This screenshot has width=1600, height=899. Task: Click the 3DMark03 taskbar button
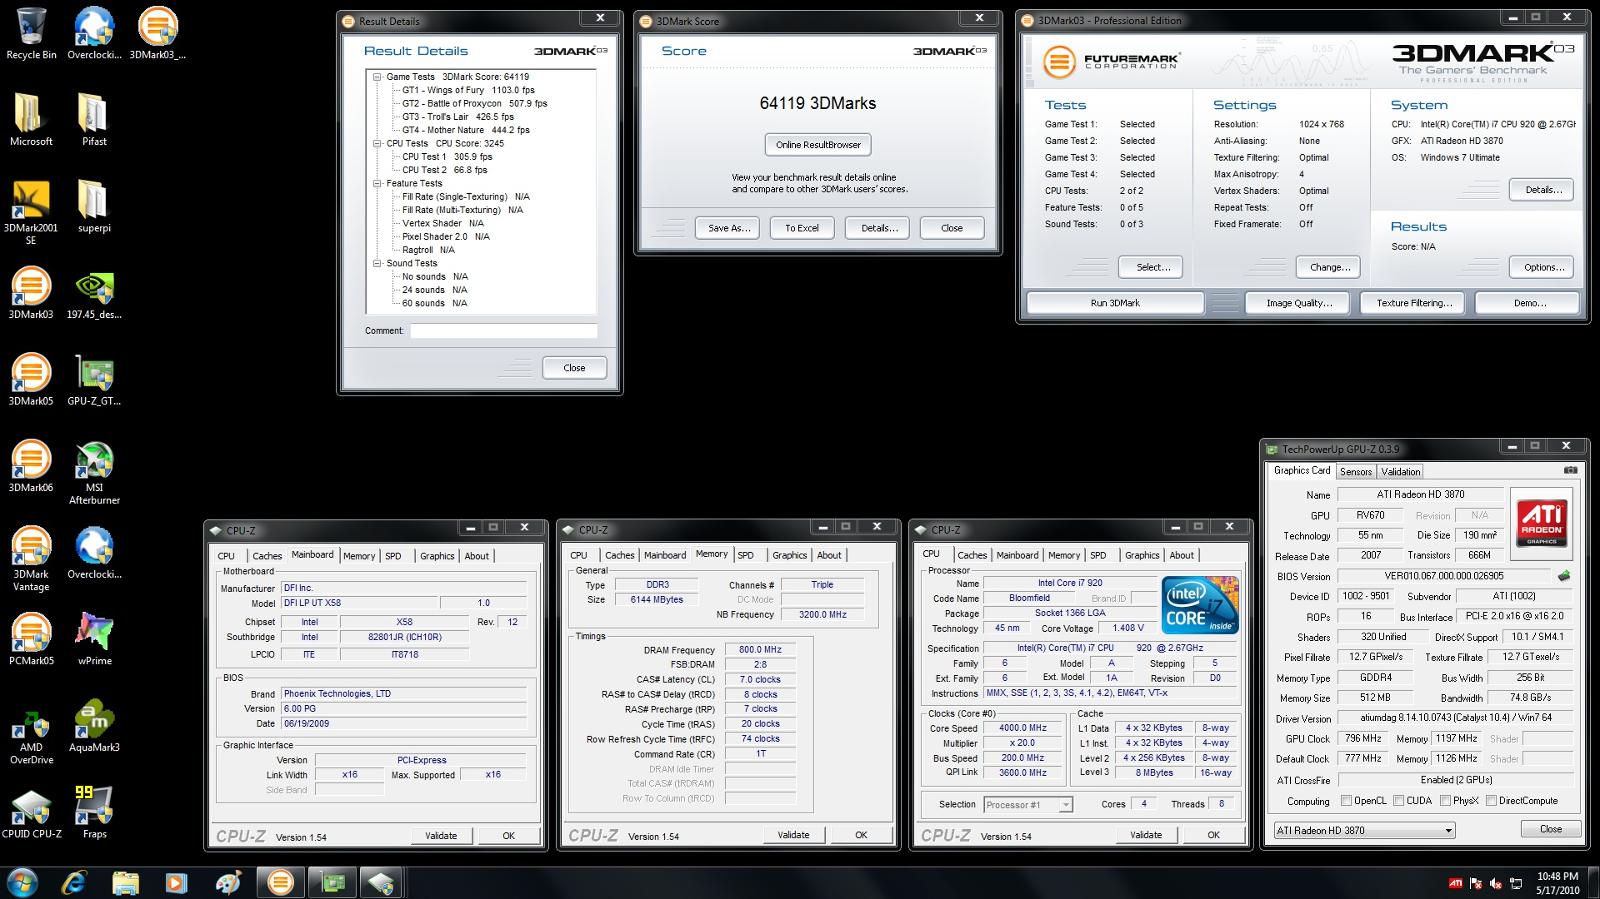coord(281,882)
